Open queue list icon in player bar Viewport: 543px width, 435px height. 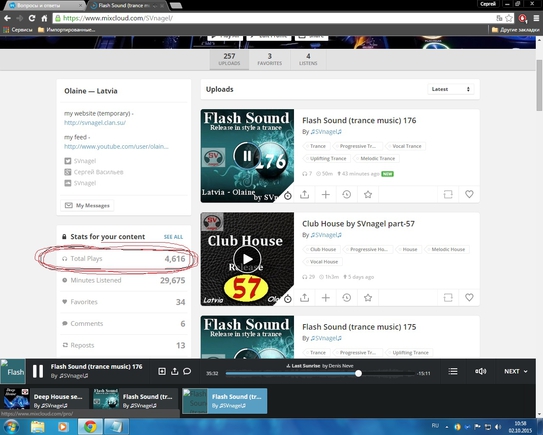[453, 371]
